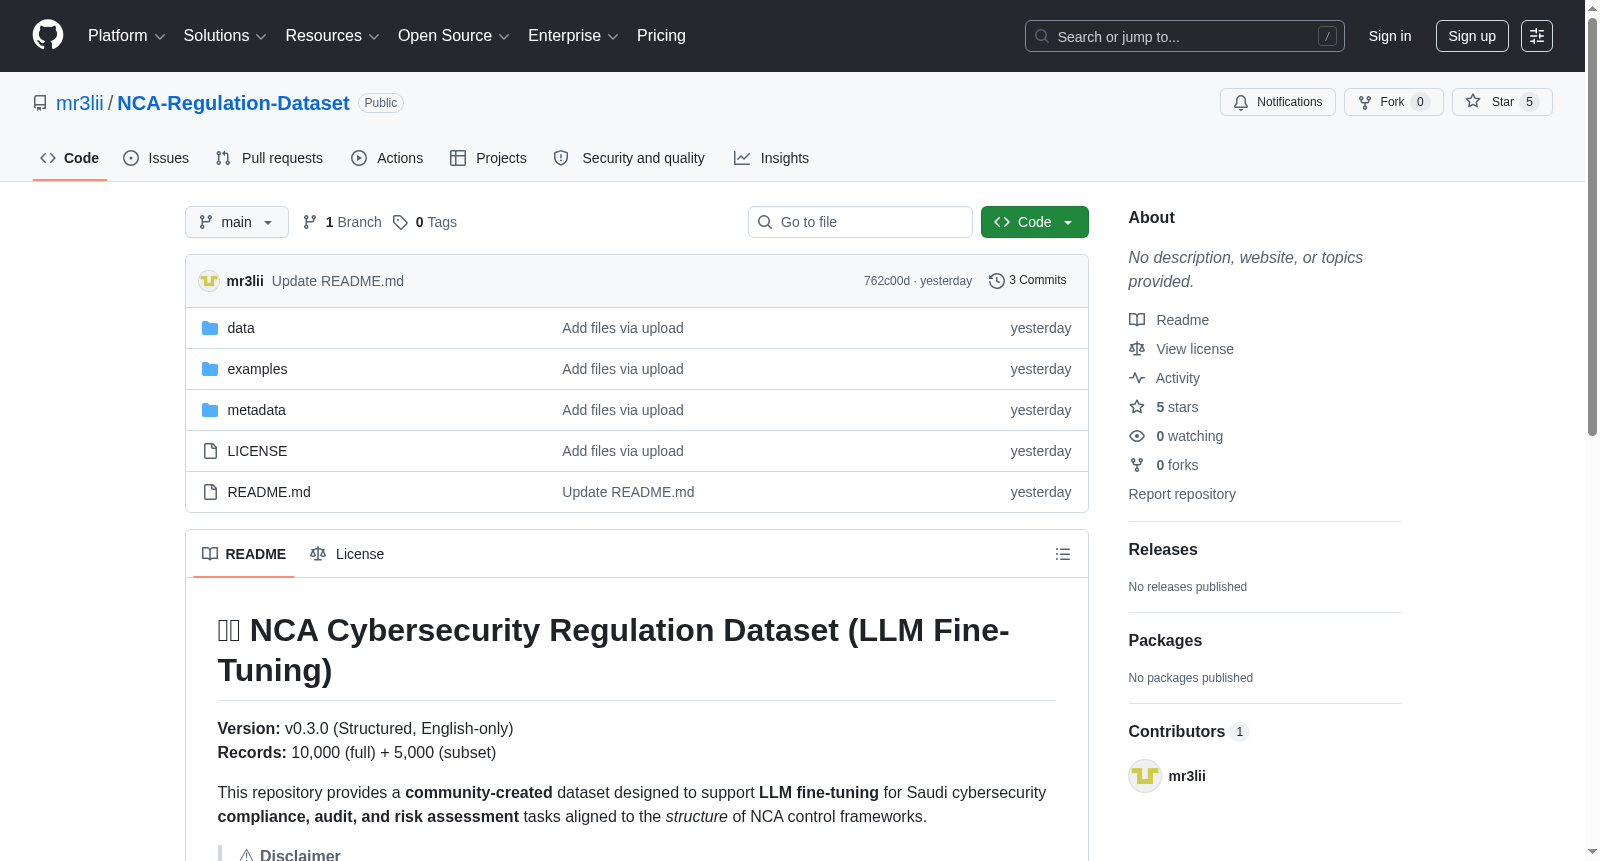Switch to the License tab in README panel

coord(347,554)
